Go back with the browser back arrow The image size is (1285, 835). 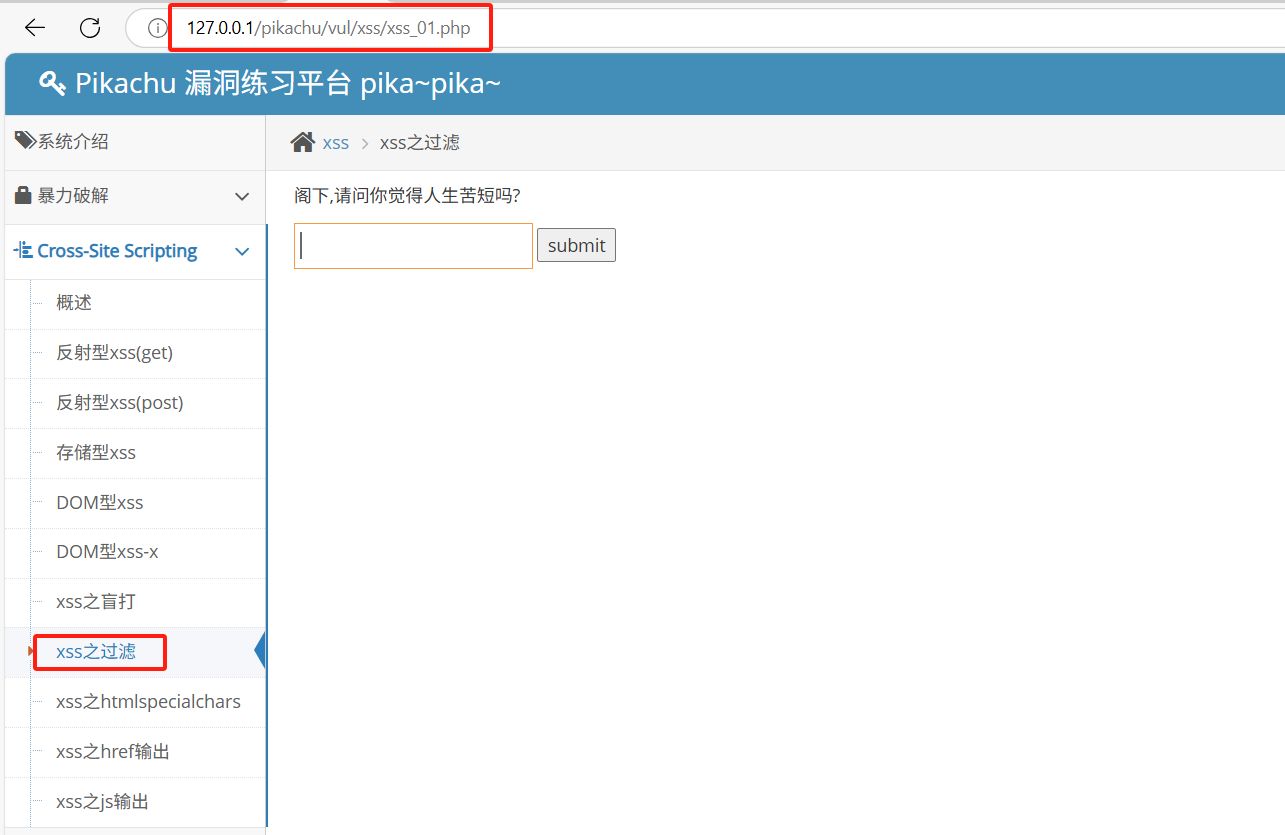coord(35,28)
